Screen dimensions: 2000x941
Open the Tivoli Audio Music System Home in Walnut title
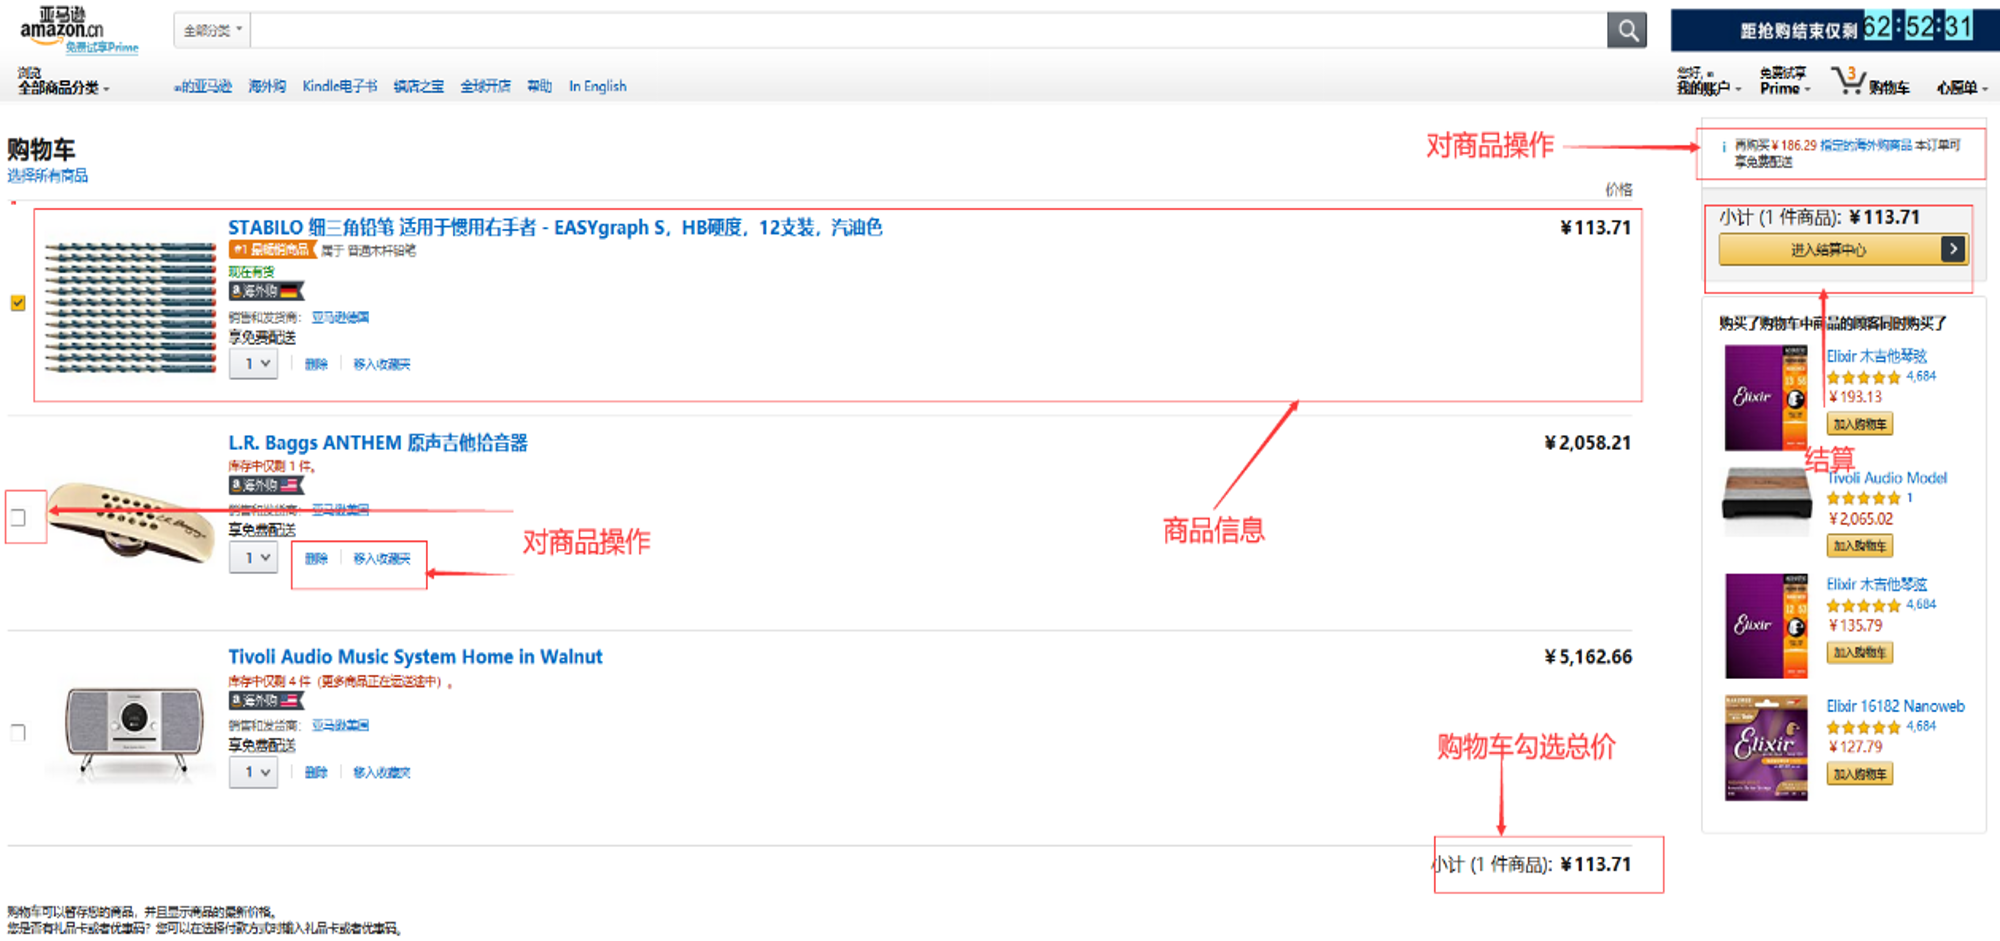click(x=415, y=656)
